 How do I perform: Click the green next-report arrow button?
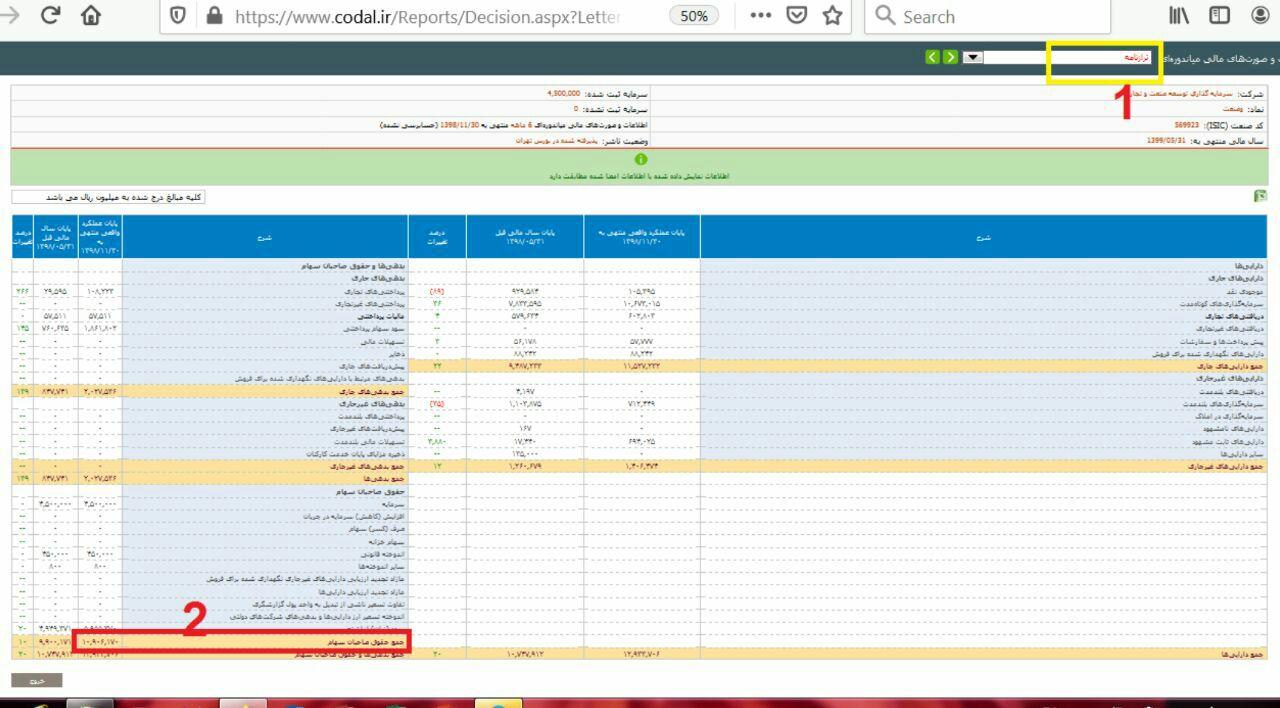(x=950, y=57)
